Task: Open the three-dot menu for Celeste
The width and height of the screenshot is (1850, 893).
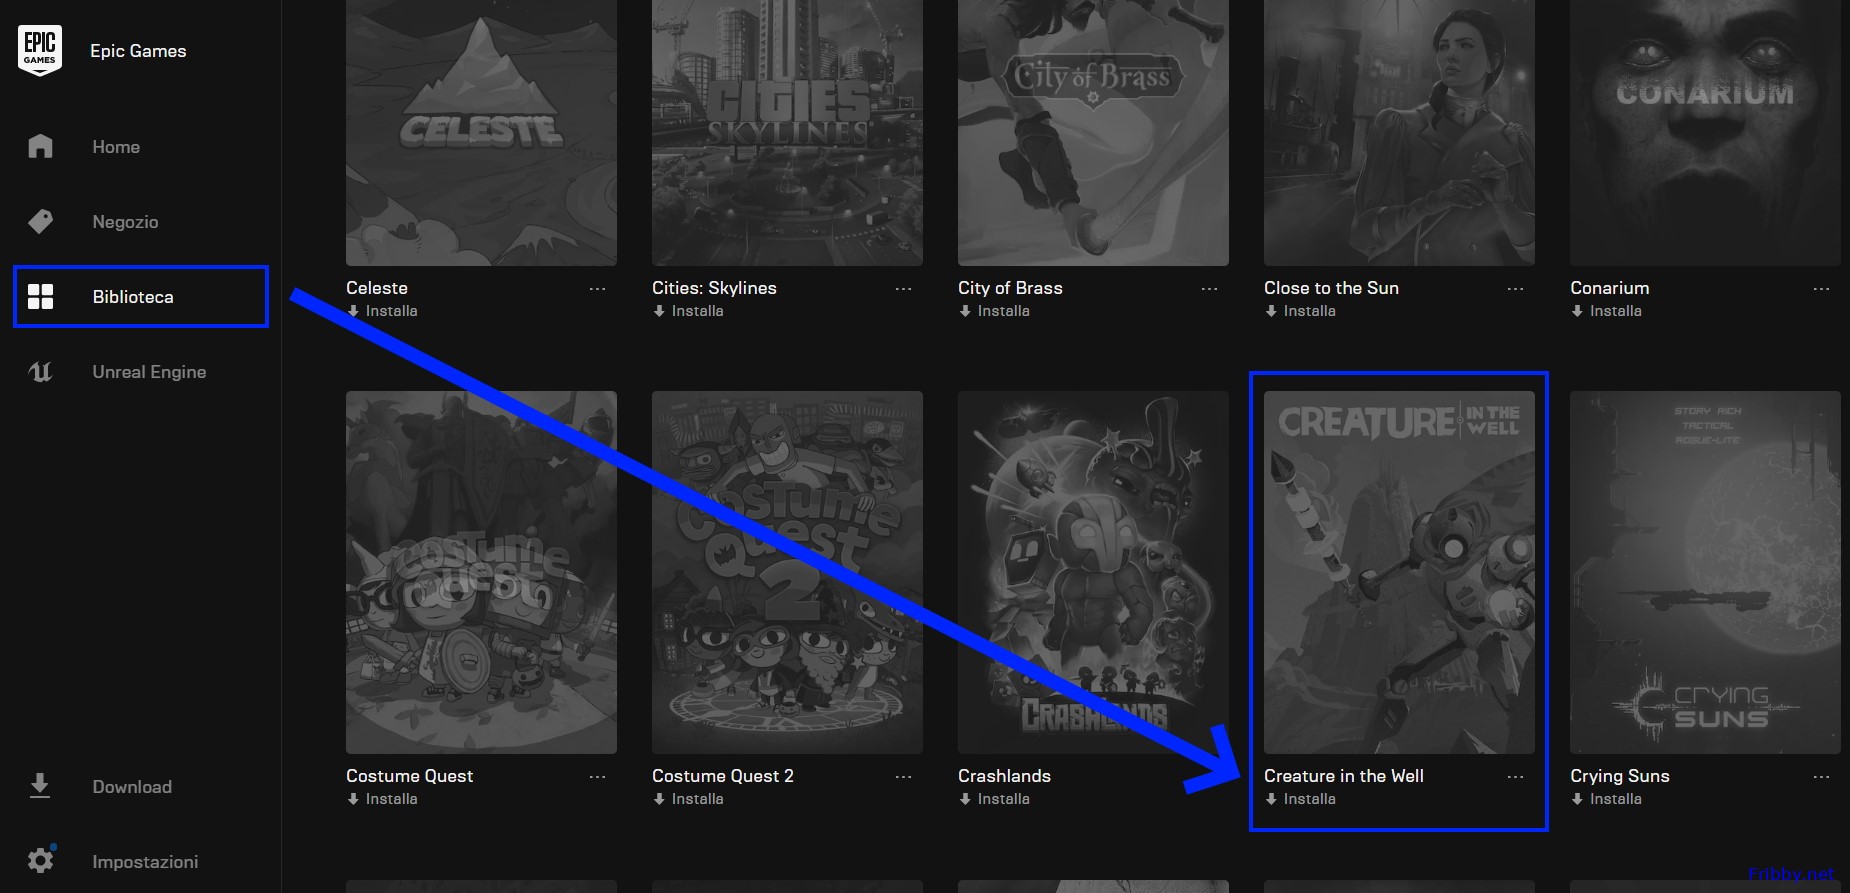Action: (597, 289)
